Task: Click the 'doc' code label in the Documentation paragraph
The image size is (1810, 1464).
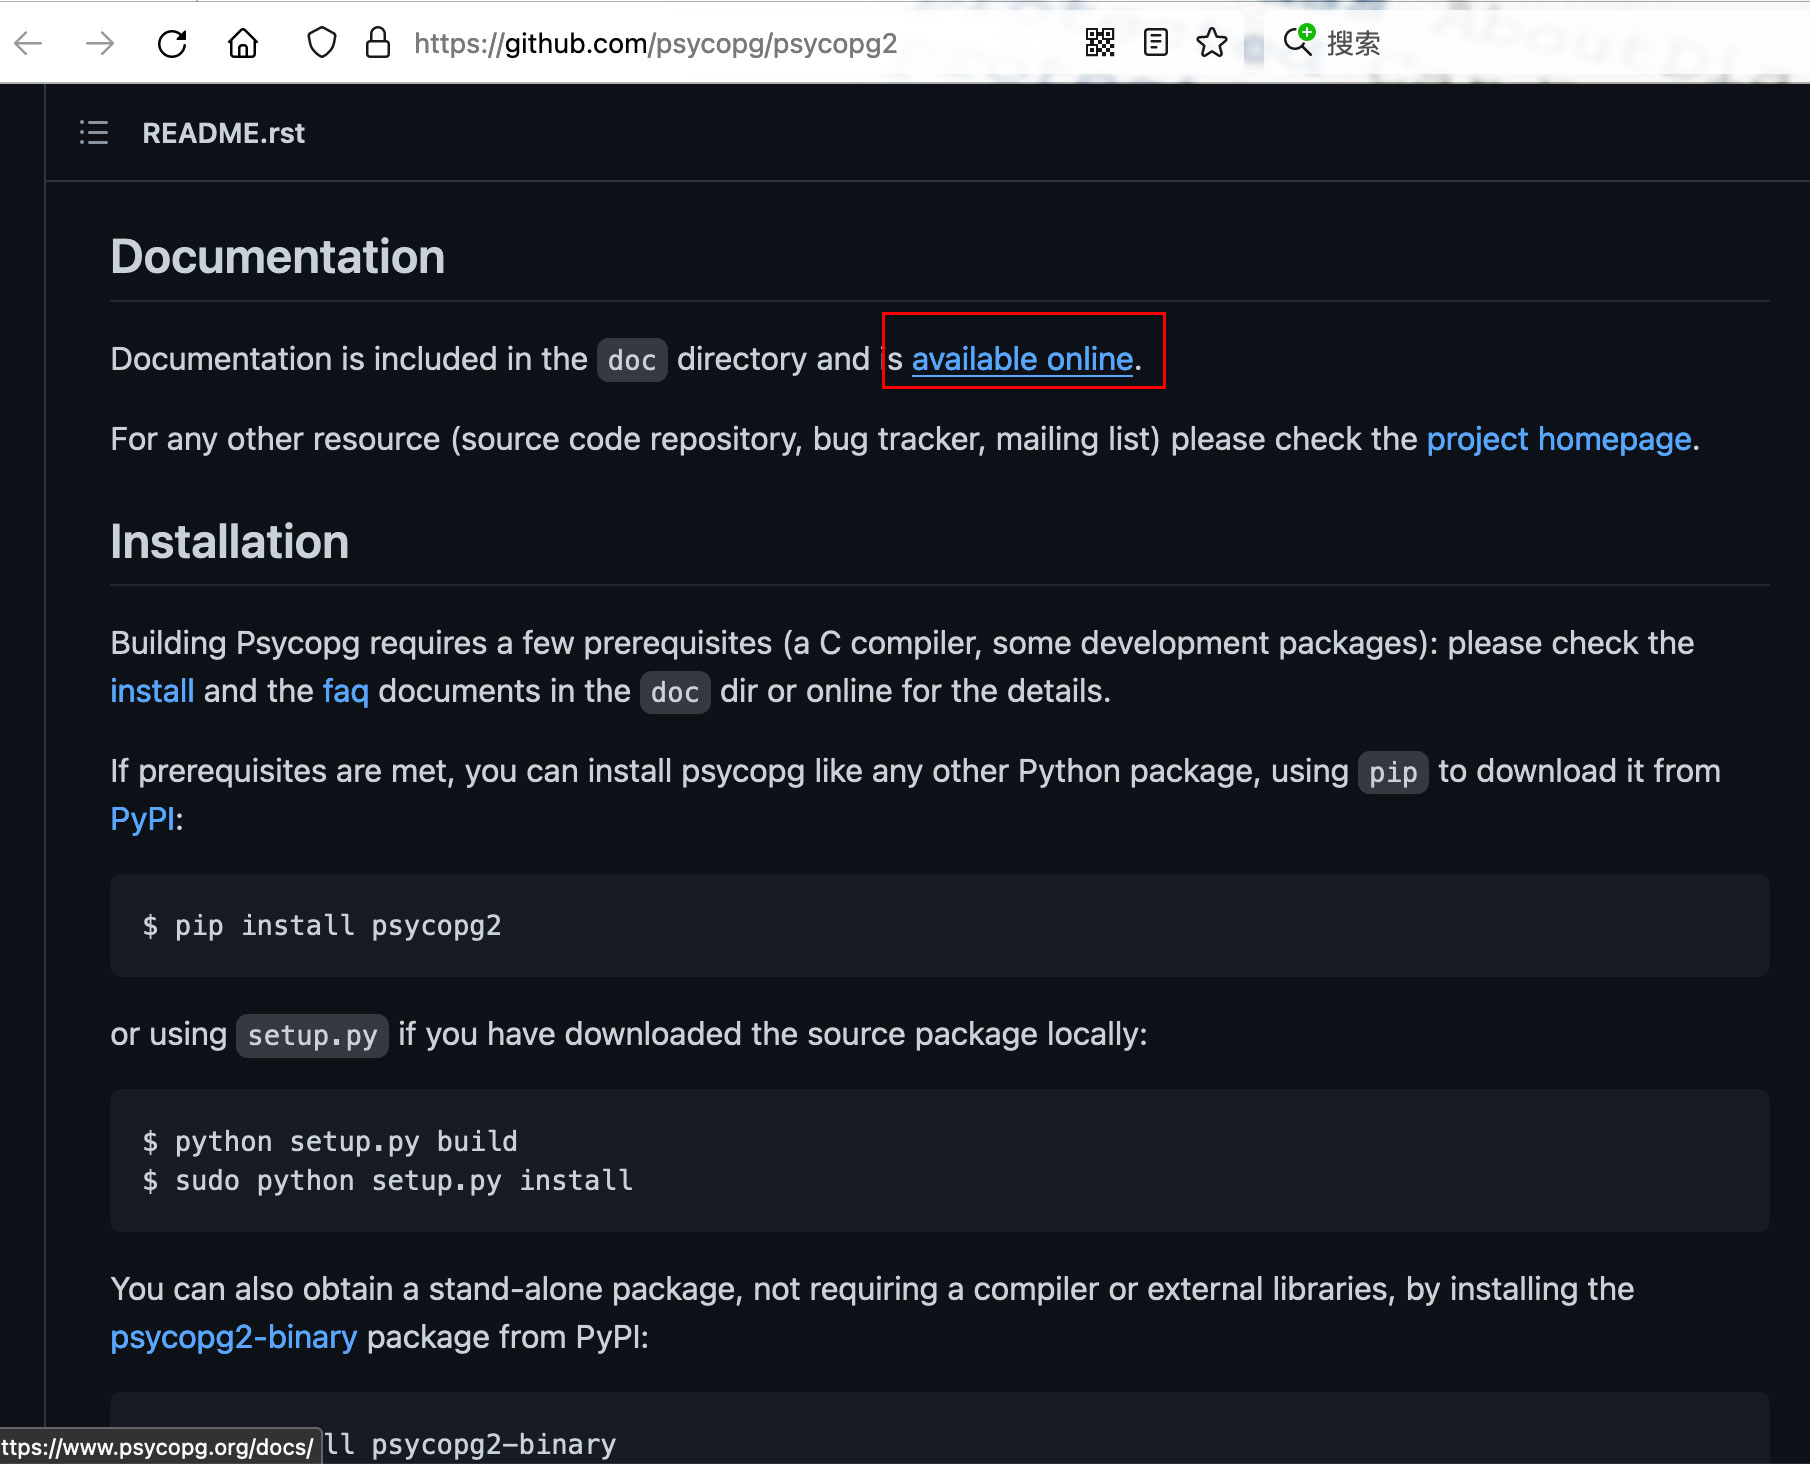Action: (x=632, y=360)
